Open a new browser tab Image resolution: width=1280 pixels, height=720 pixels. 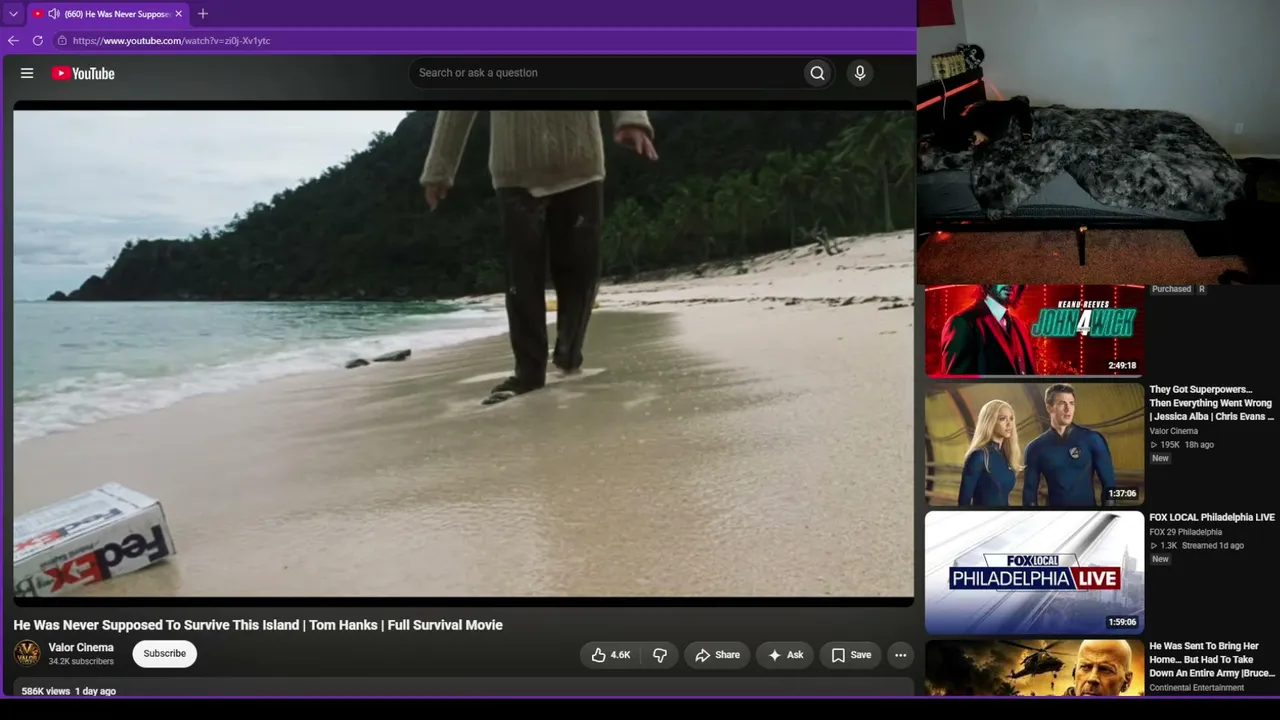[203, 14]
